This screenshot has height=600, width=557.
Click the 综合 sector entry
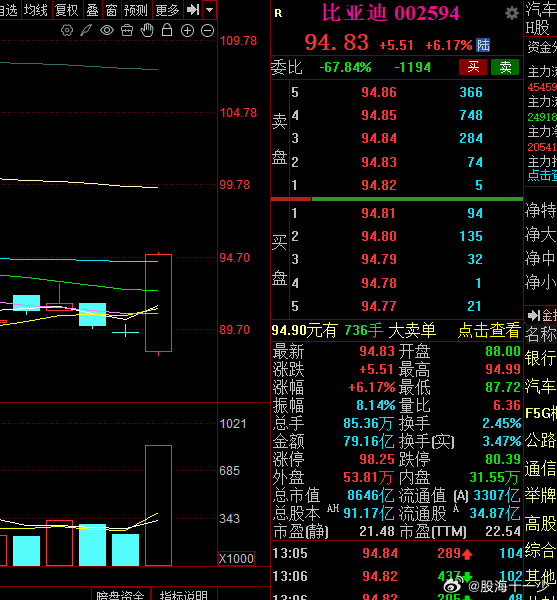point(540,550)
